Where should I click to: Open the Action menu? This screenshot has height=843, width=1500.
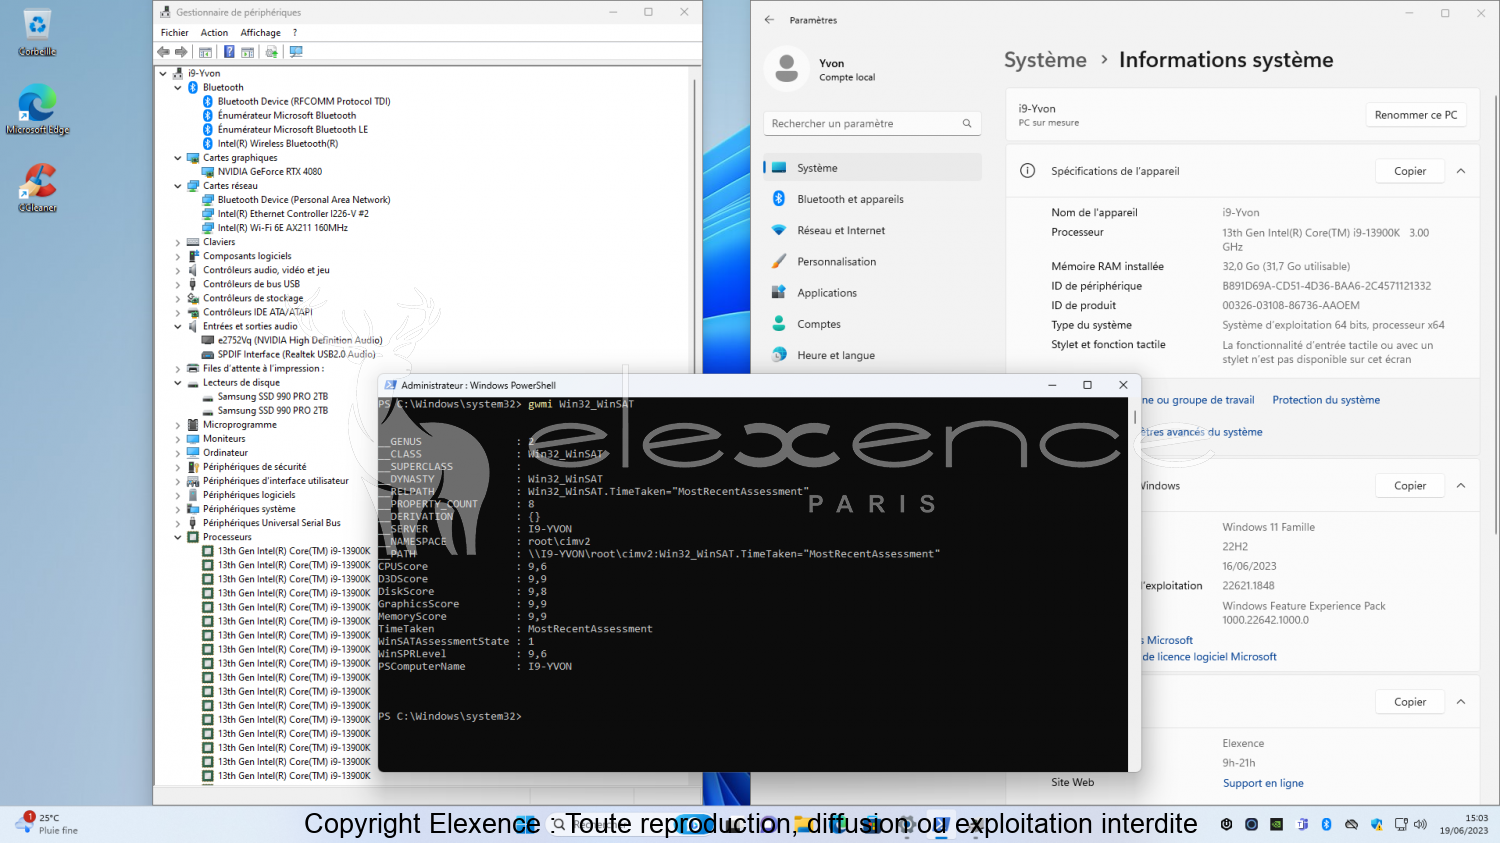point(214,33)
